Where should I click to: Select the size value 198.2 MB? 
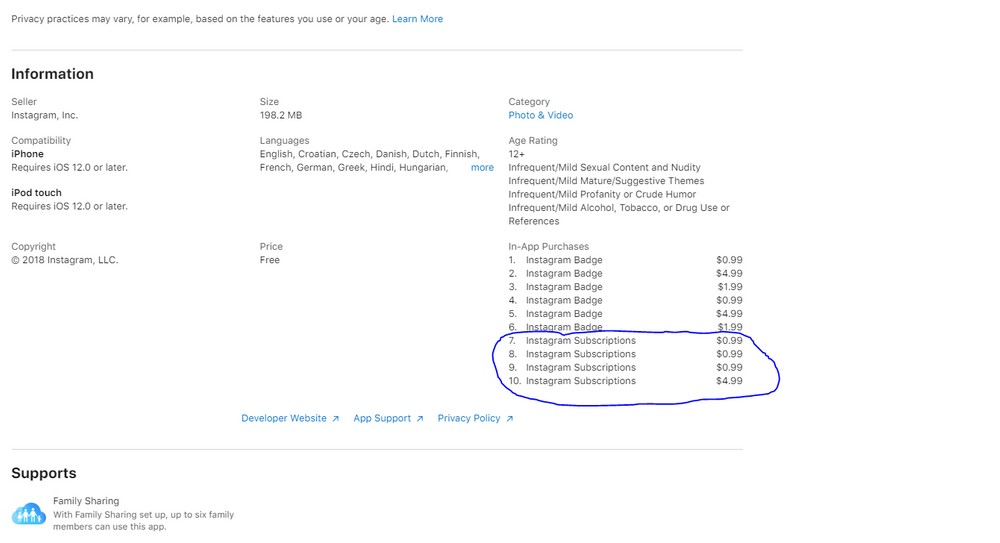coord(281,115)
